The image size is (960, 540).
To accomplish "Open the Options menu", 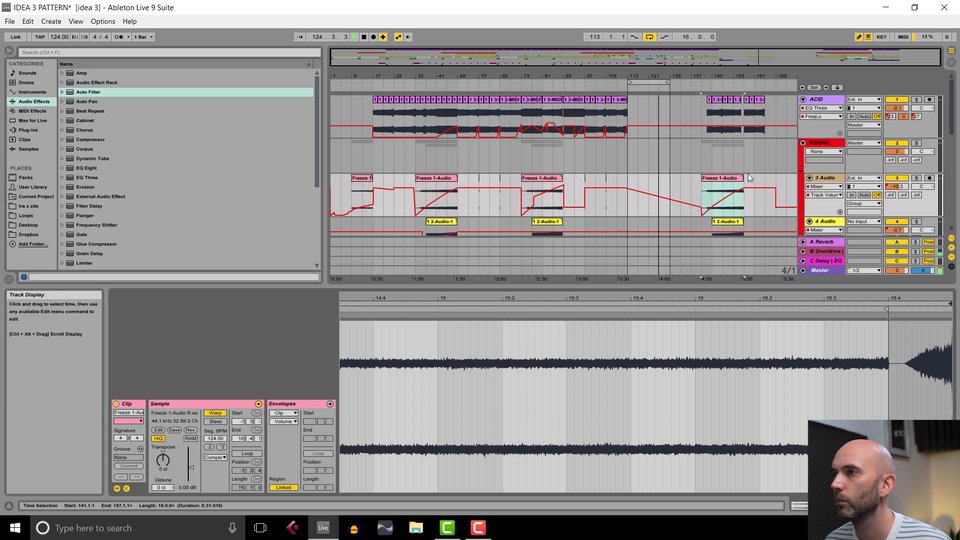I will [x=103, y=21].
